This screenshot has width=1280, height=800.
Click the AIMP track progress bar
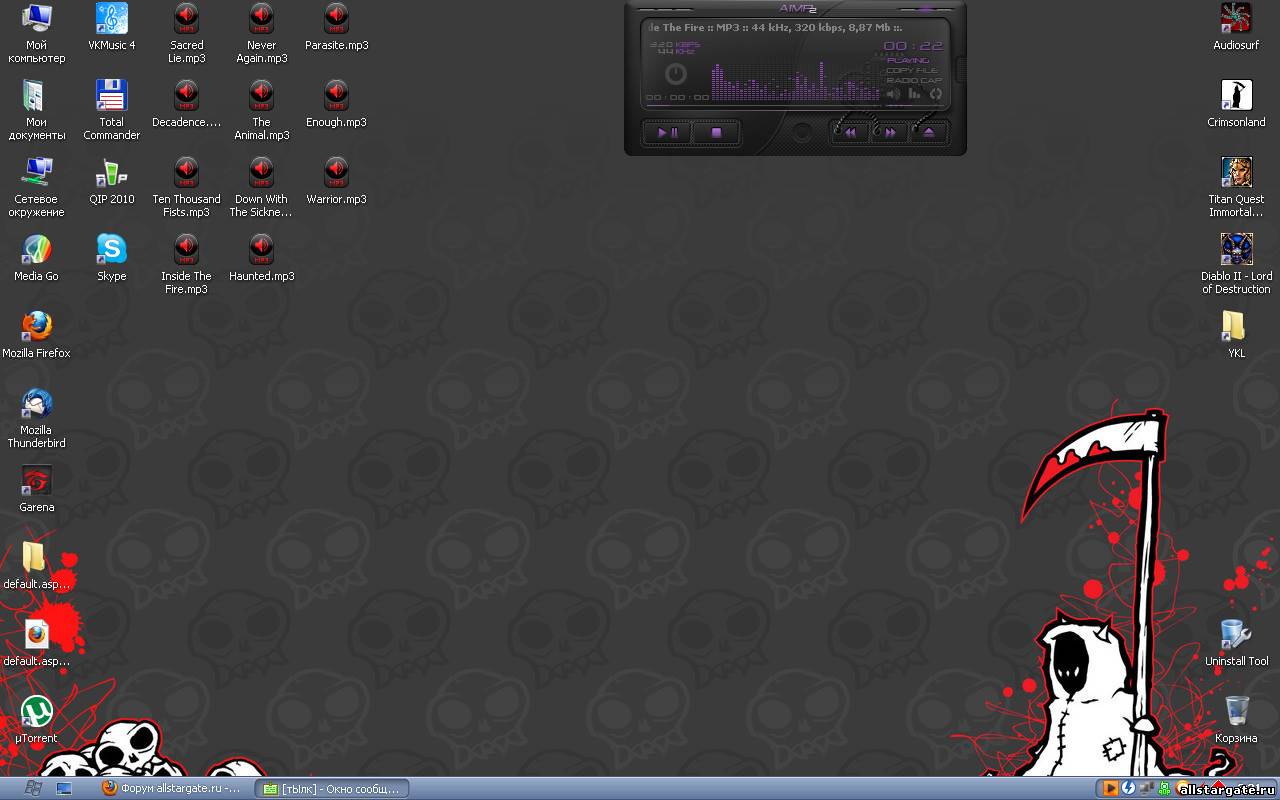tap(760, 104)
